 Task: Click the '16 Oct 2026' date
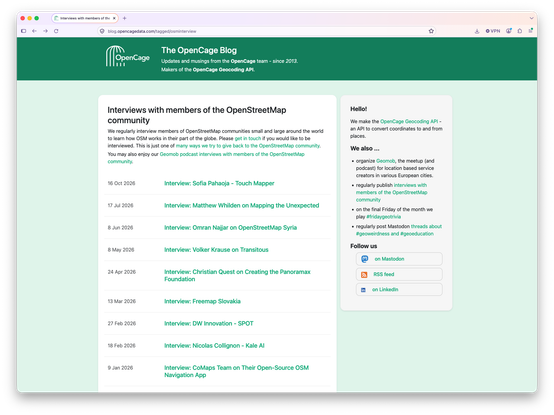121,183
